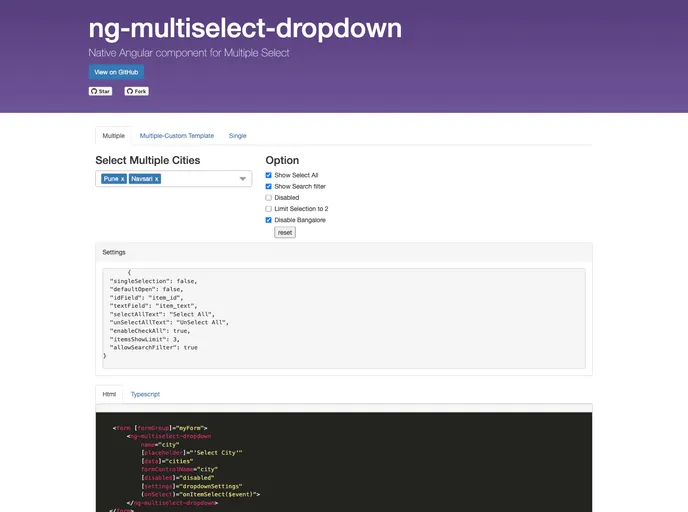Enable the Disabled checkbox
This screenshot has width=688, height=512.
pyautogui.click(x=269, y=198)
